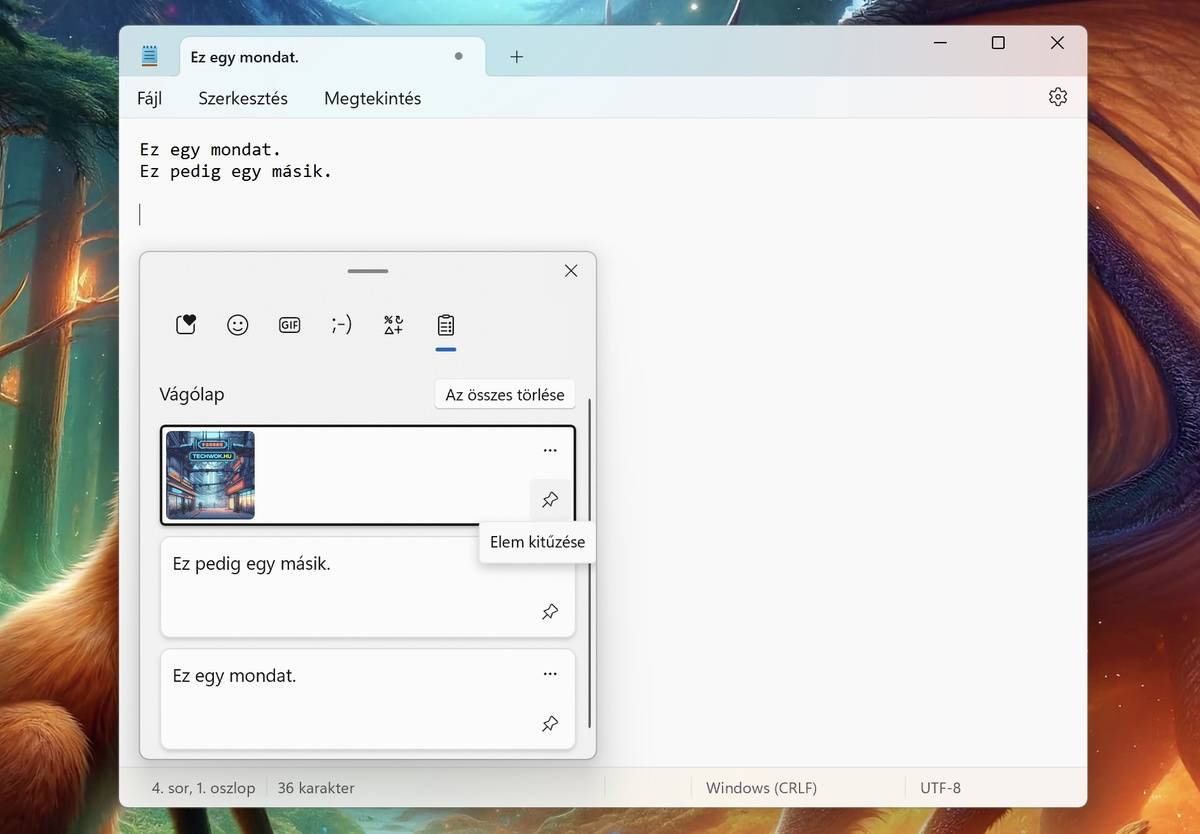The image size is (1200, 834).
Task: Open Notepad settings gear
Action: pos(1058,97)
